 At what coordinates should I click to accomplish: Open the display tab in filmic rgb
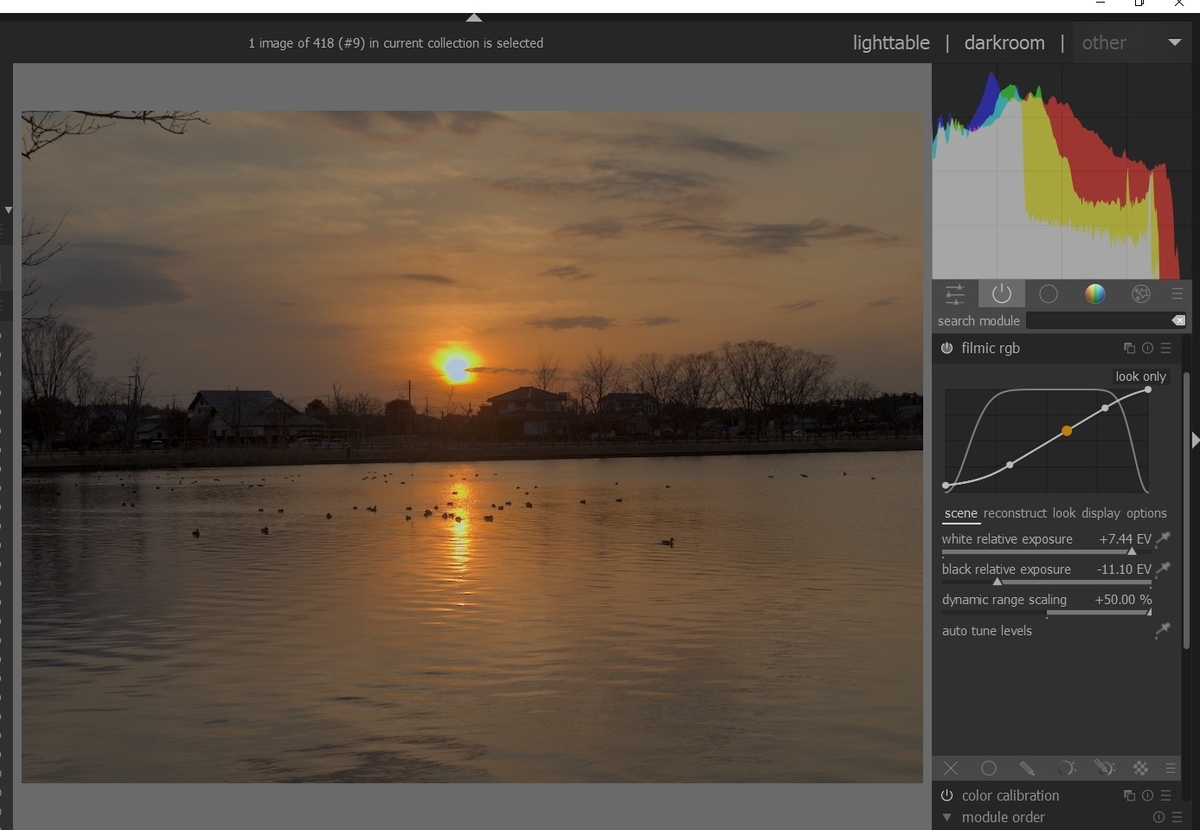(x=1101, y=513)
